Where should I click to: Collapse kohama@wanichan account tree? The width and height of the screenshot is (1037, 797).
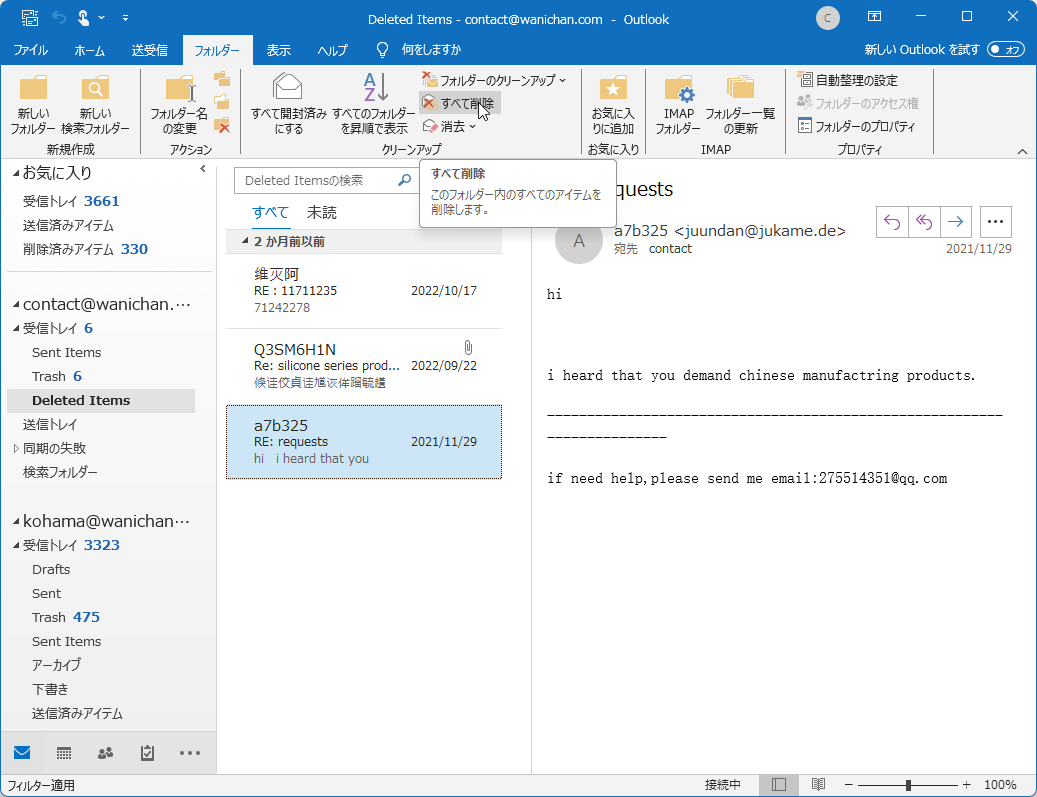coord(16,521)
